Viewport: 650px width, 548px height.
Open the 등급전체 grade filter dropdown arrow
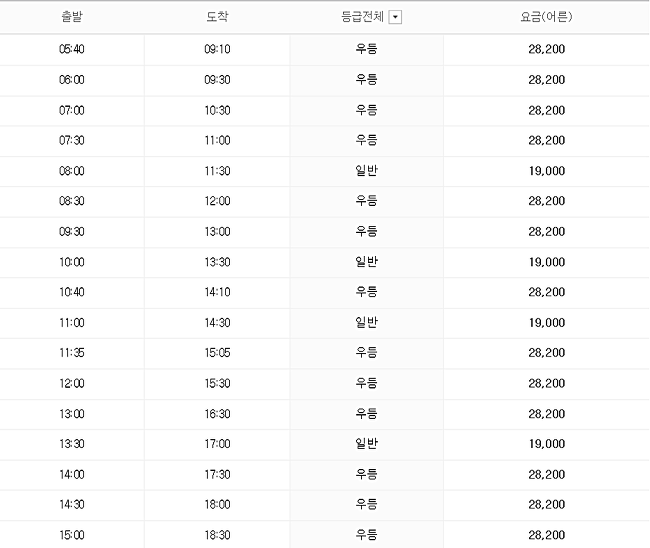click(x=395, y=17)
